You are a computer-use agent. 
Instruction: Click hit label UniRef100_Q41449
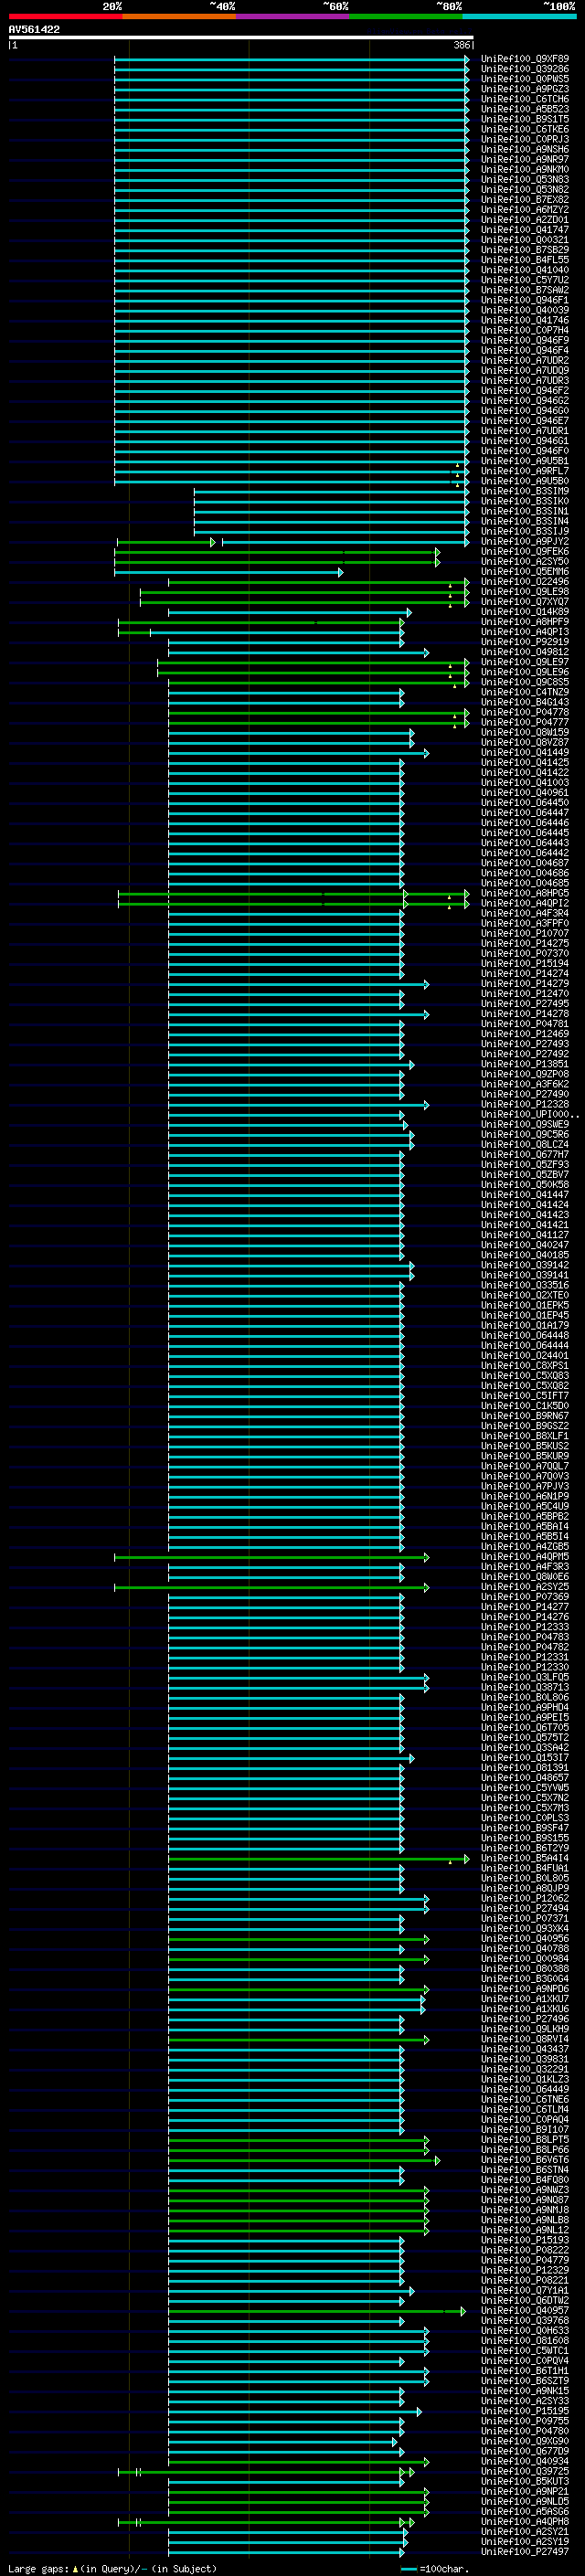coord(525,752)
